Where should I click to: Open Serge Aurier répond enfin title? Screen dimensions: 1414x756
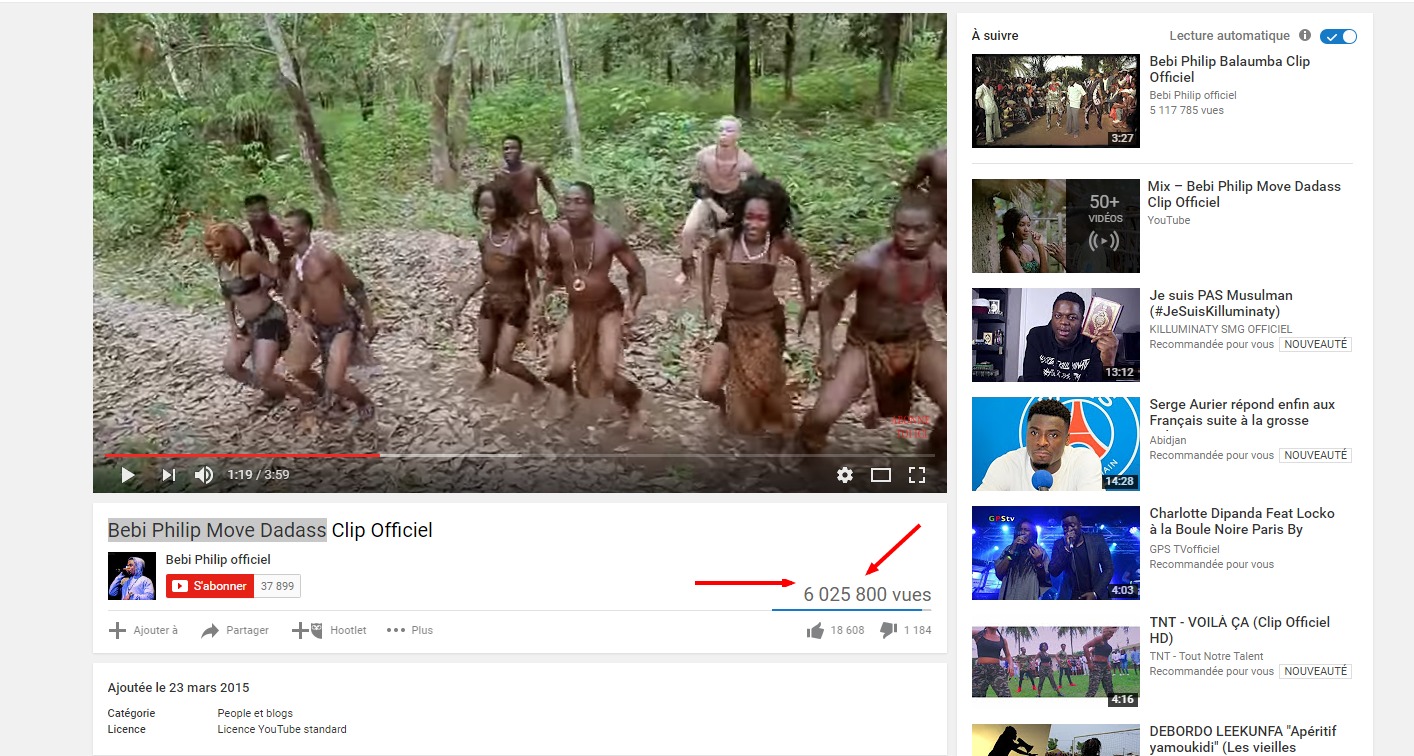[x=1243, y=412]
